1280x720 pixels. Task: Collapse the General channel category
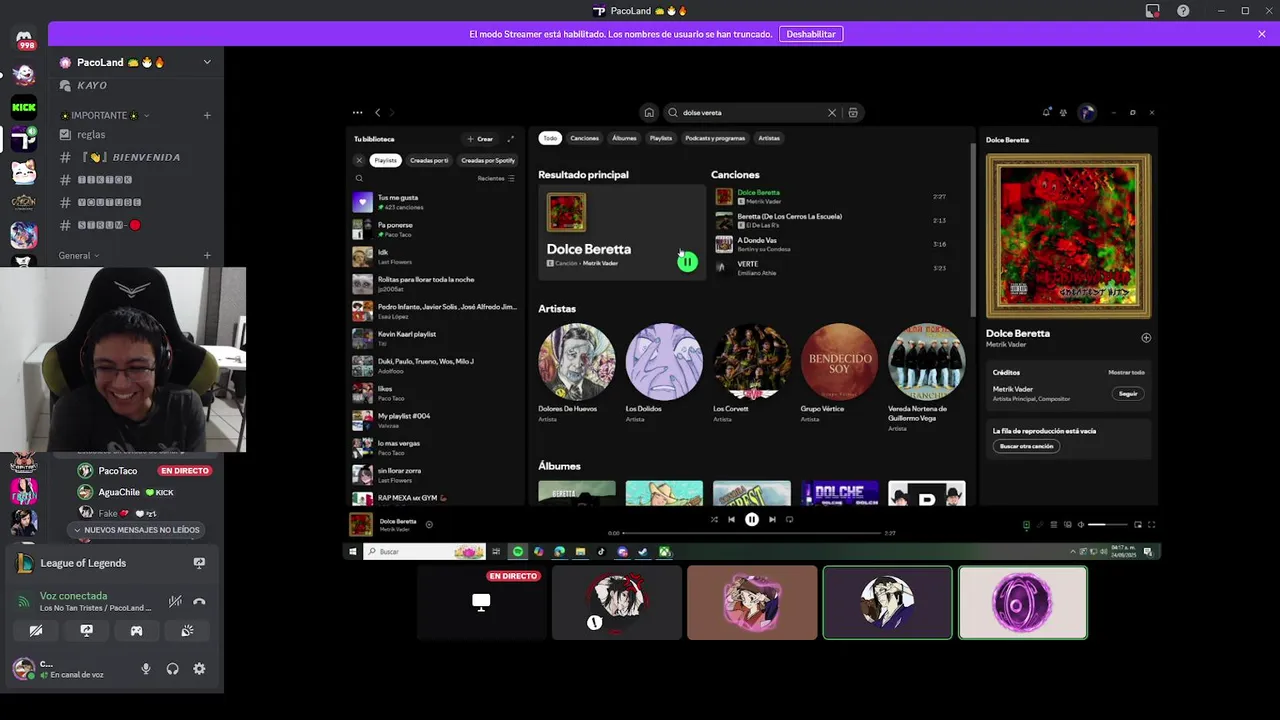coord(79,255)
